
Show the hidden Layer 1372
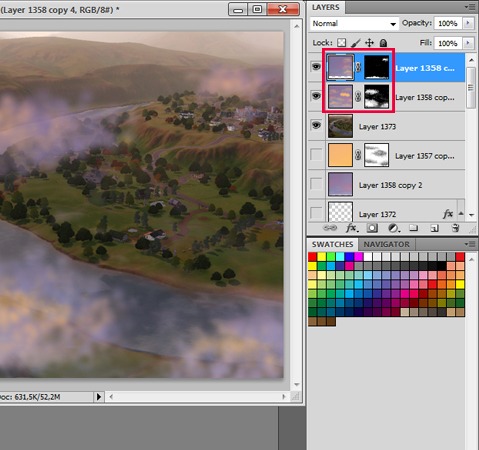point(316,213)
